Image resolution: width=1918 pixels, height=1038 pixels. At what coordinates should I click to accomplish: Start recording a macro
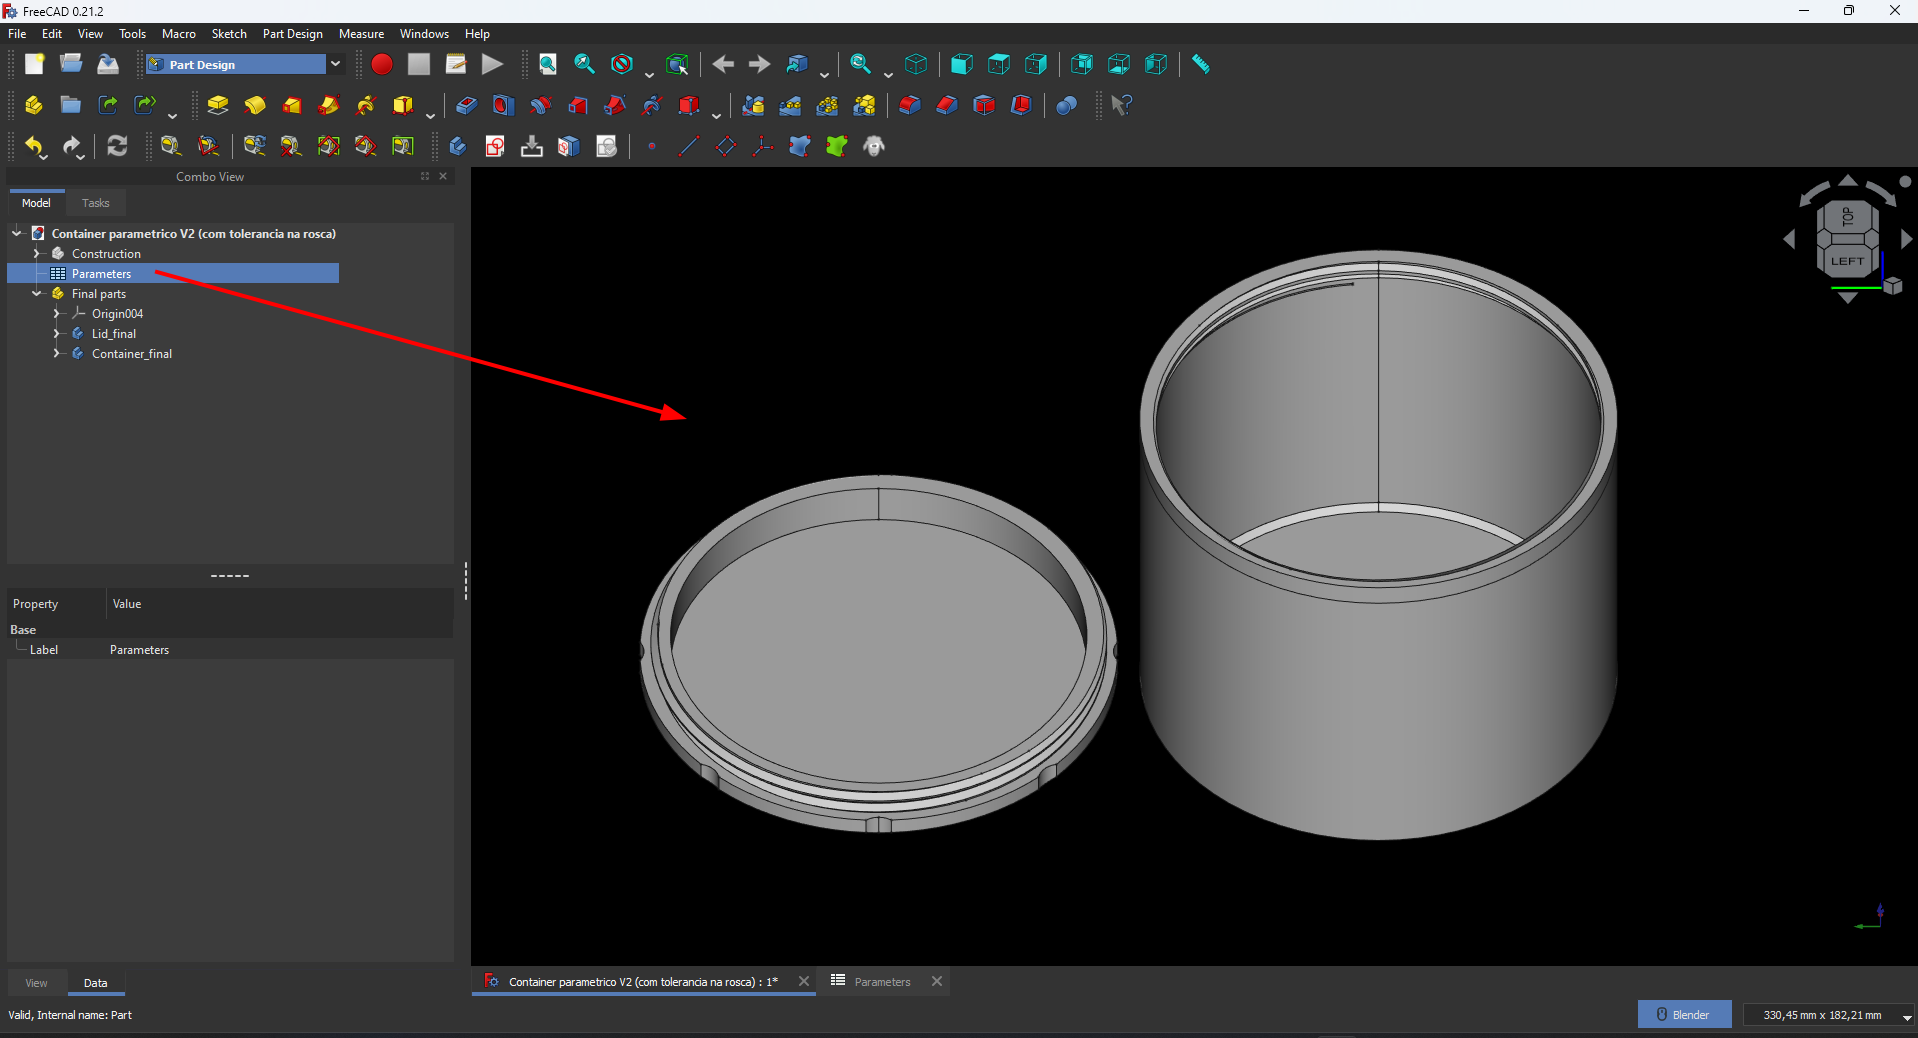coord(381,64)
